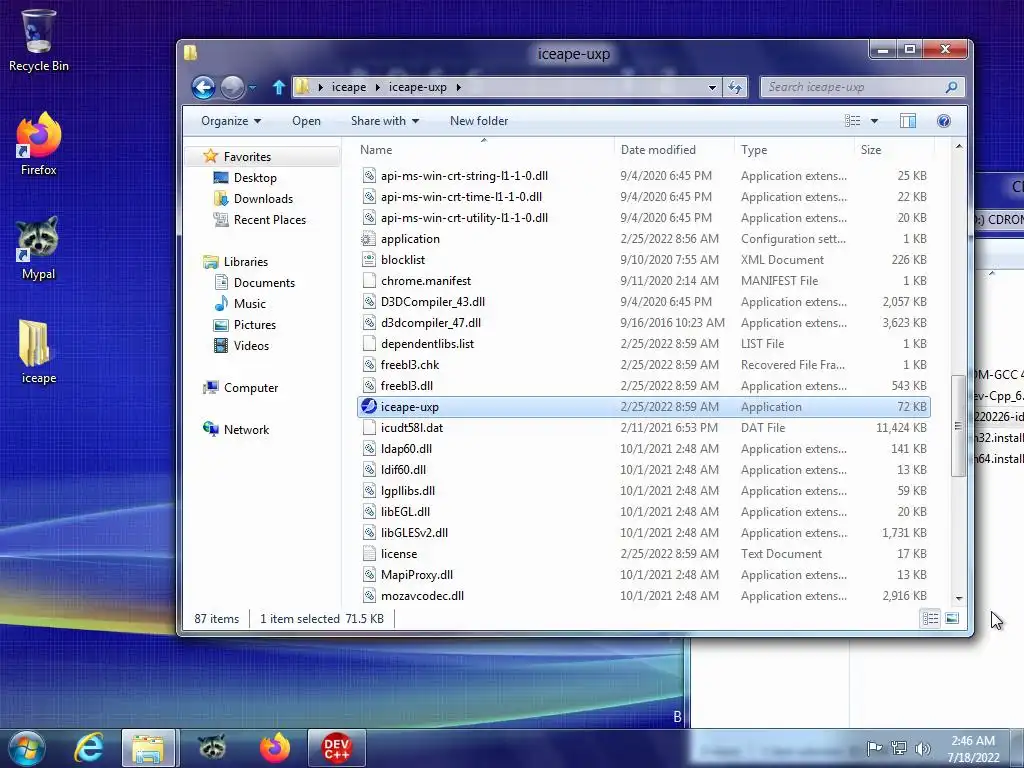This screenshot has height=768, width=1024.
Task: Select Desktop in navigation pane
Action: pos(255,178)
